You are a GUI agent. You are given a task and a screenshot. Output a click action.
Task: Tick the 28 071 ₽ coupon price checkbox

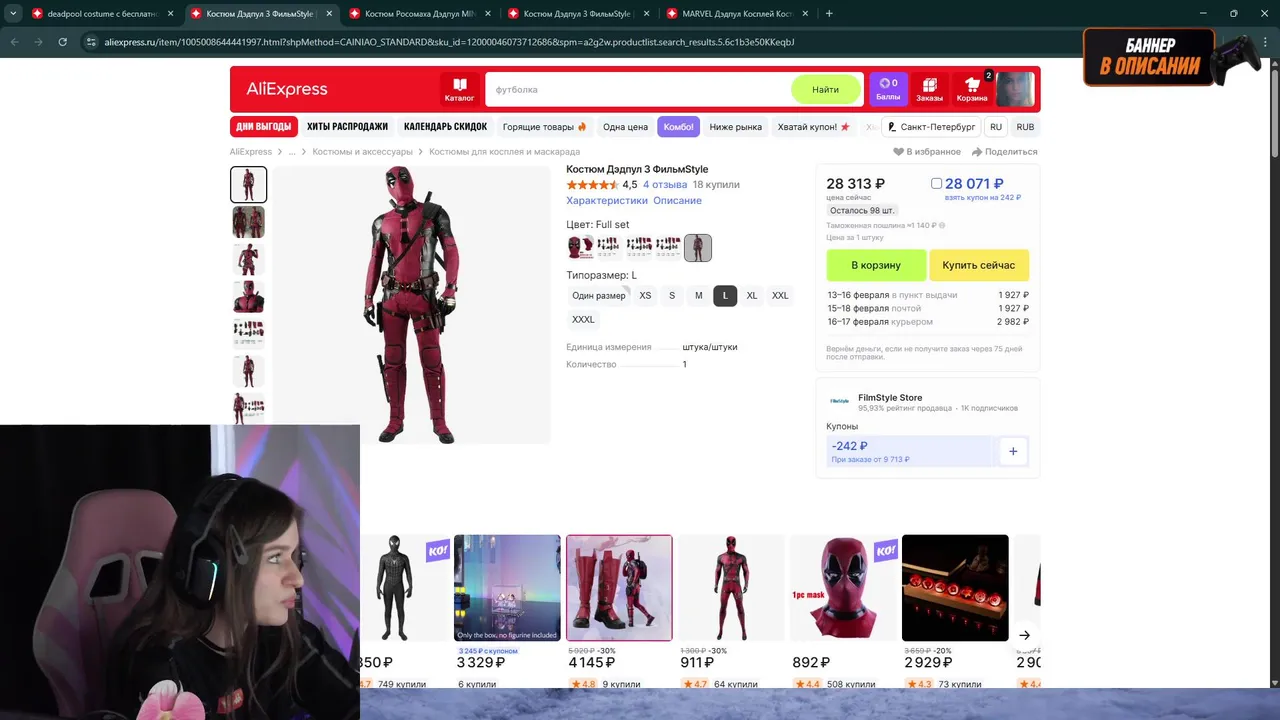[x=936, y=184]
